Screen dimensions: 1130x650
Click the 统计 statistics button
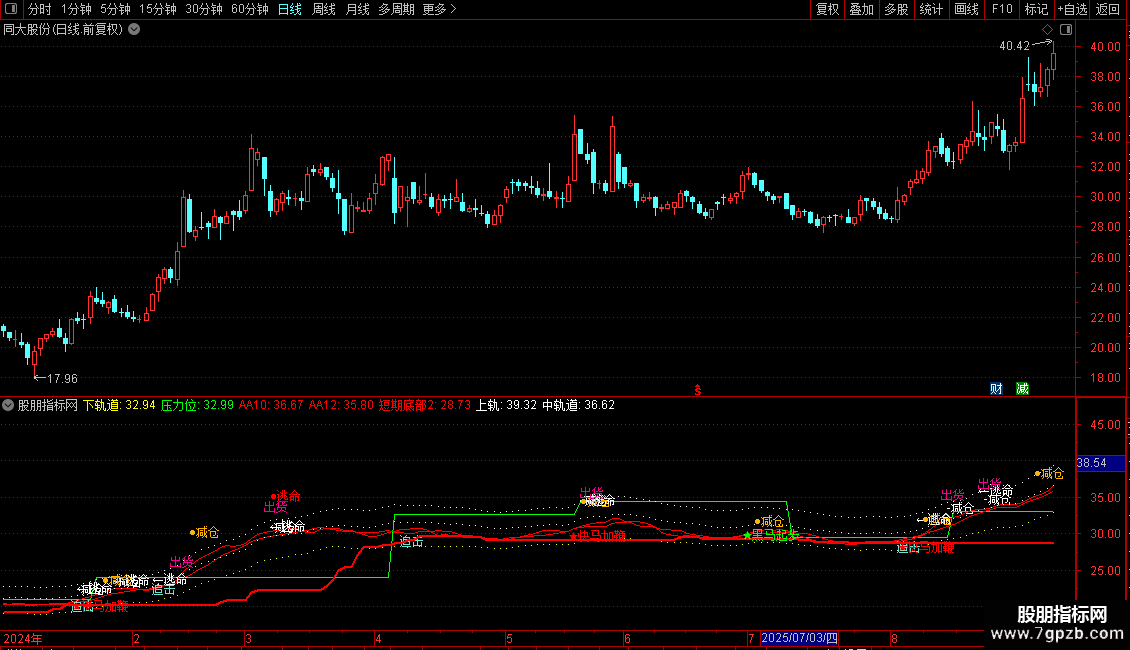pyautogui.click(x=931, y=9)
